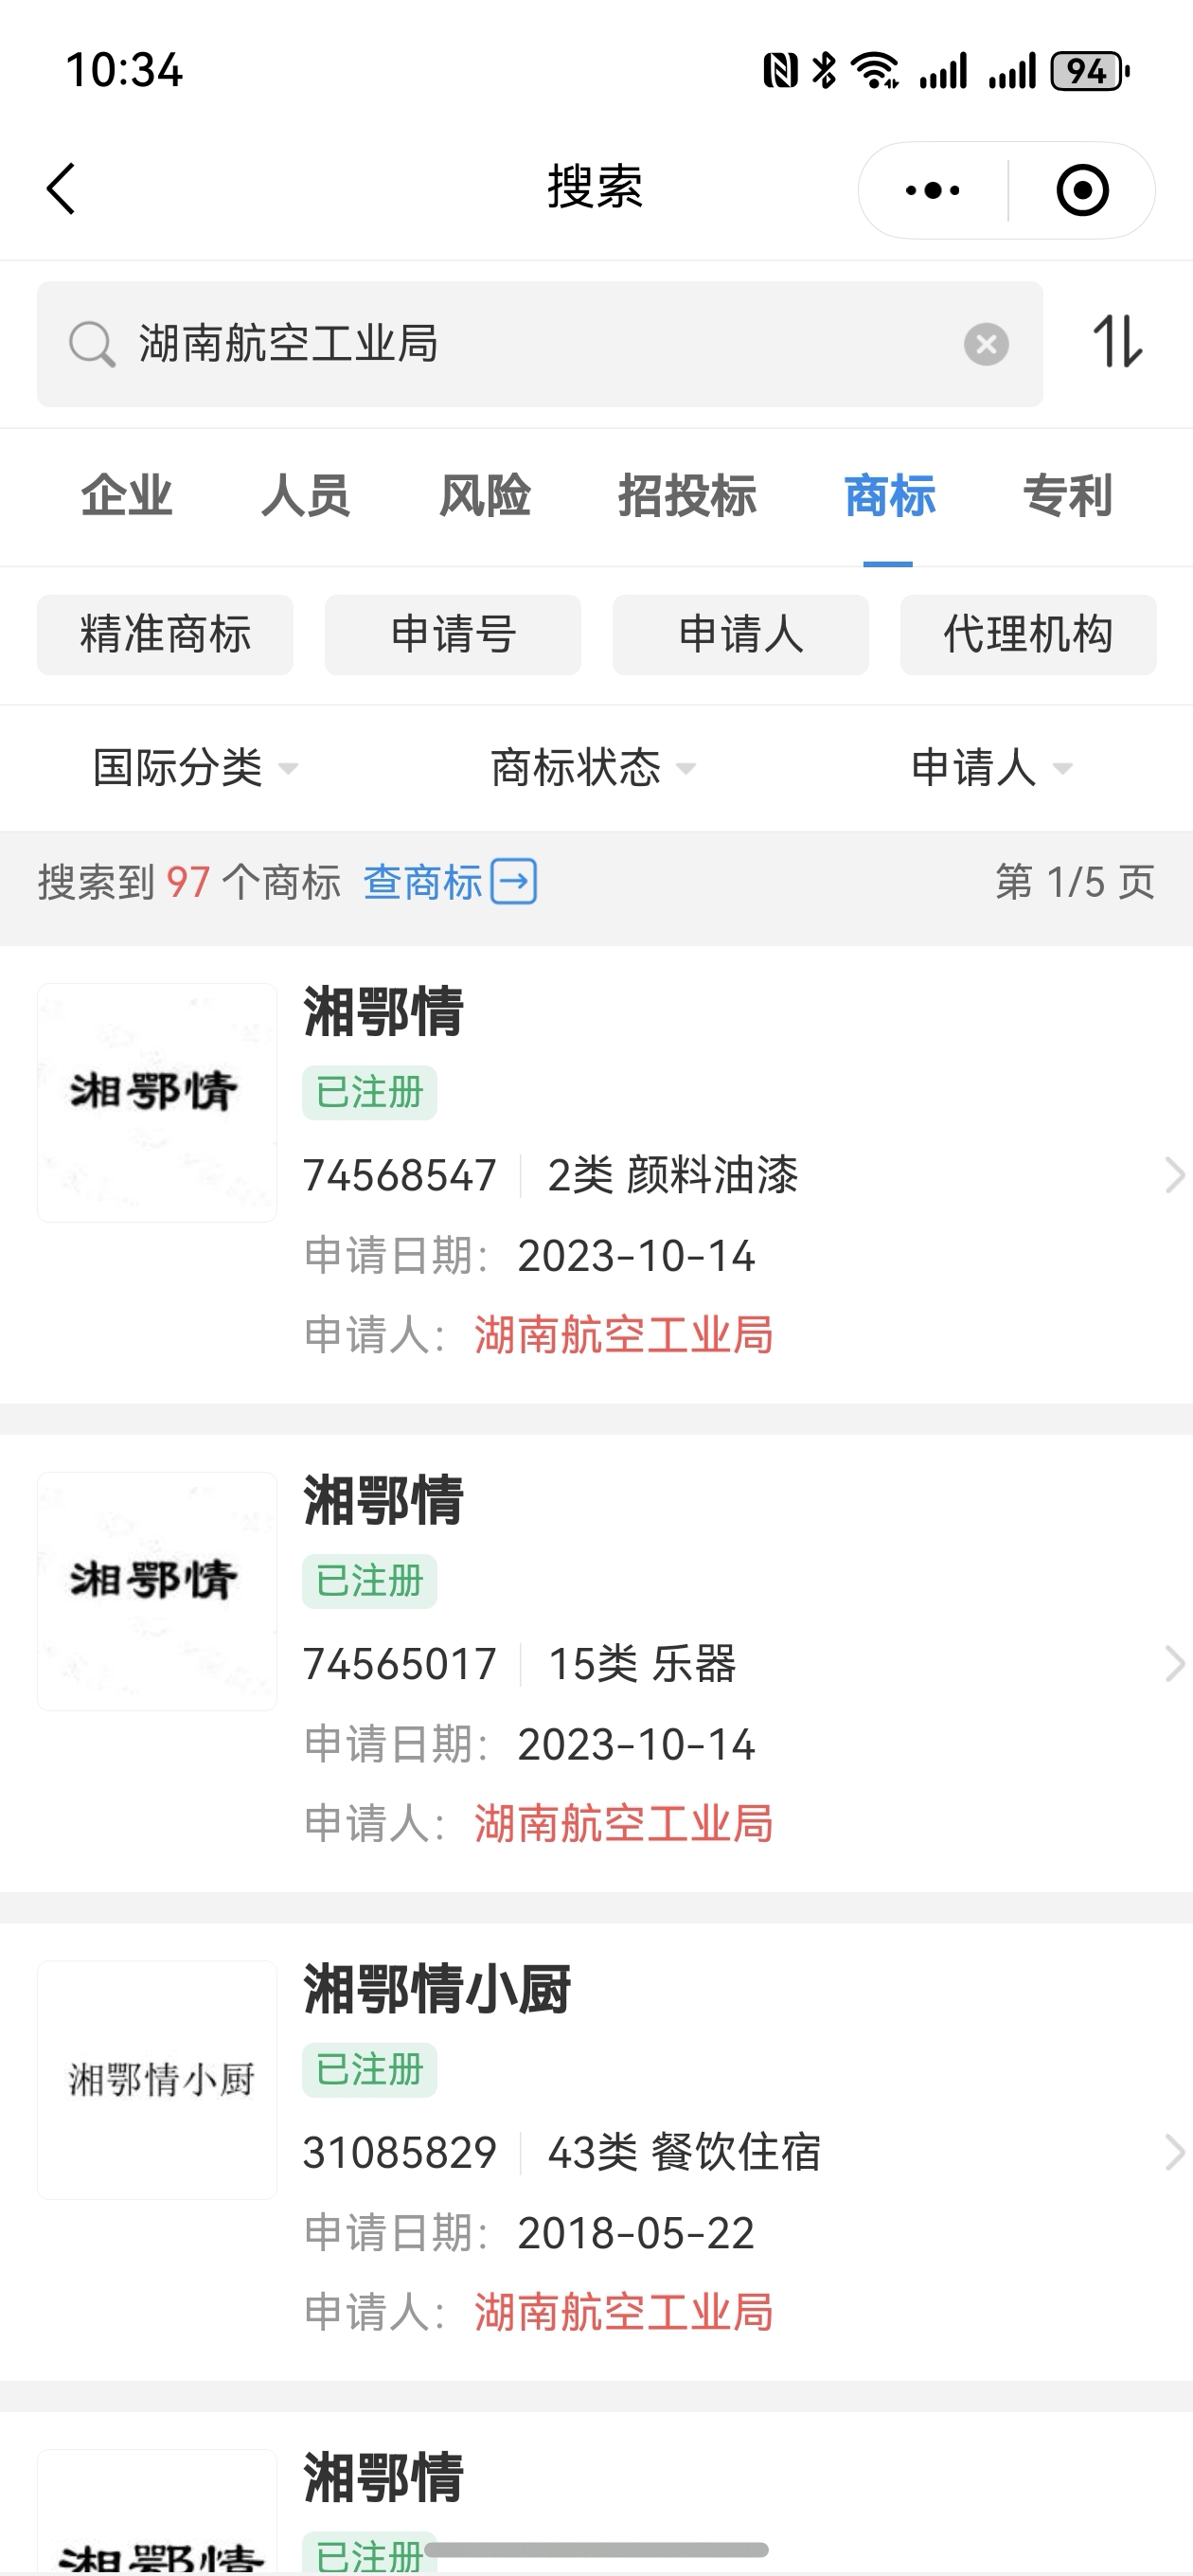The image size is (1193, 2576).
Task: Tap the mini program close circle icon
Action: tap(1082, 190)
